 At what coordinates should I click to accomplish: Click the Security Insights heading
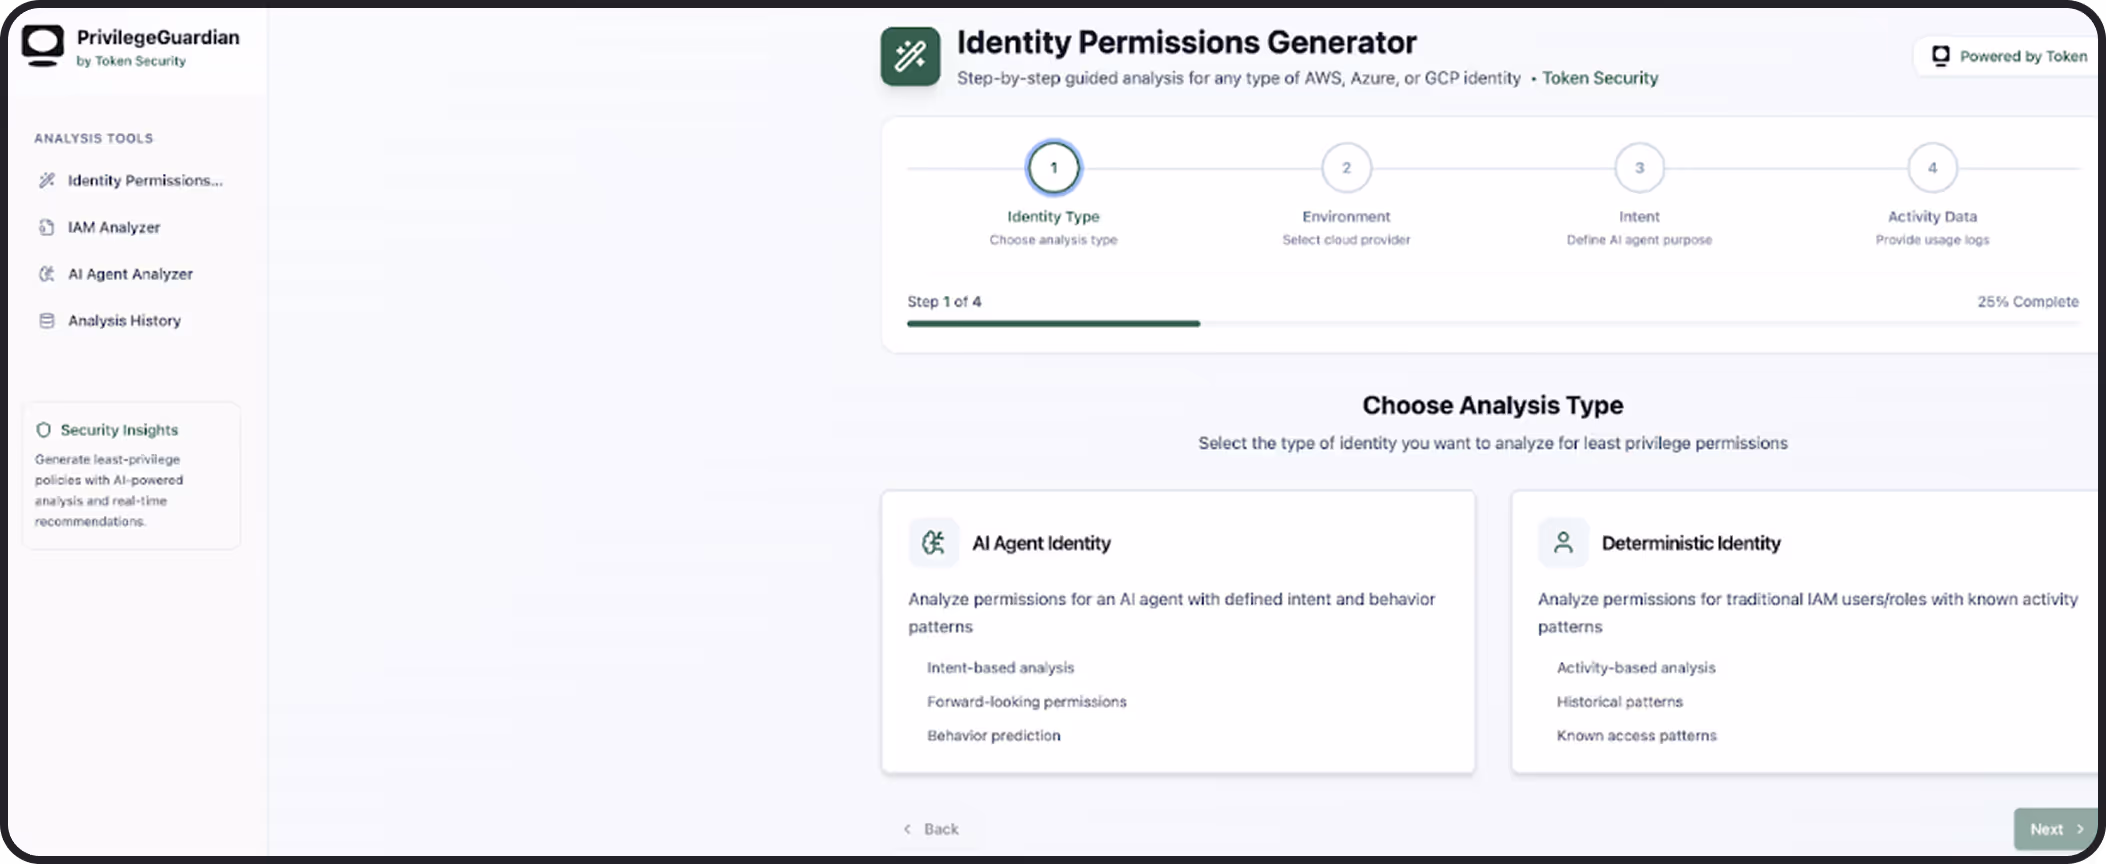tap(119, 430)
